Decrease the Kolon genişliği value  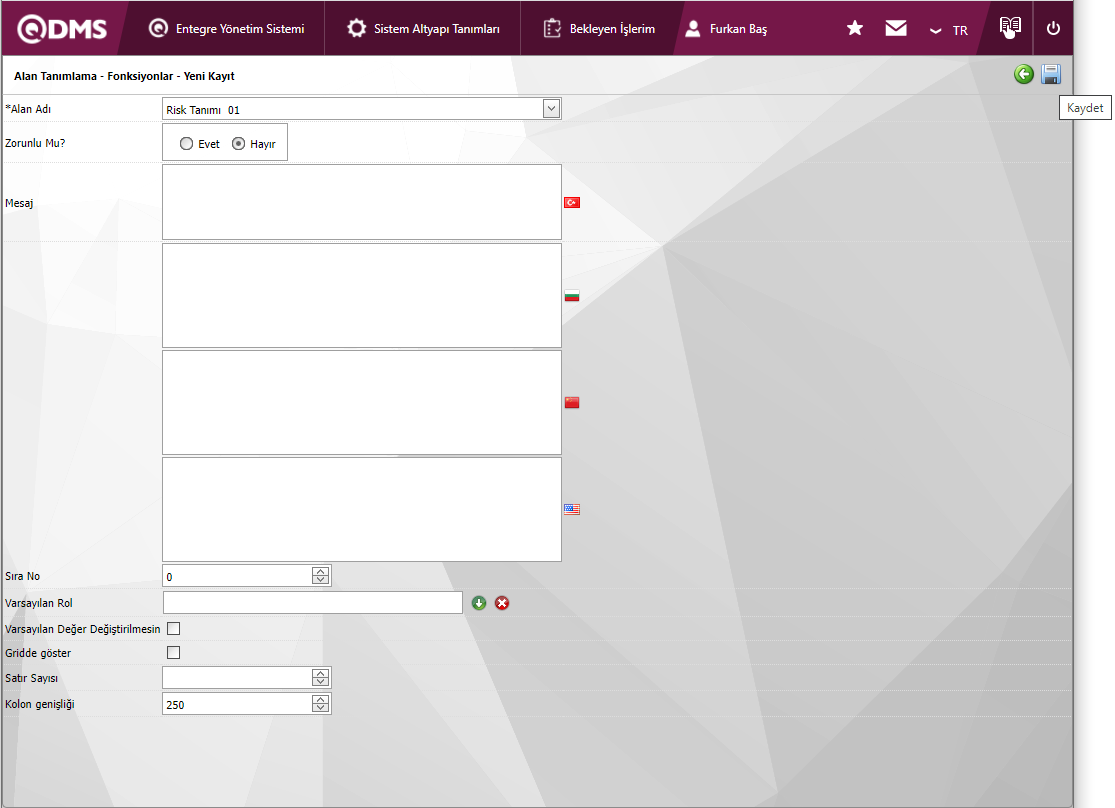tap(321, 708)
